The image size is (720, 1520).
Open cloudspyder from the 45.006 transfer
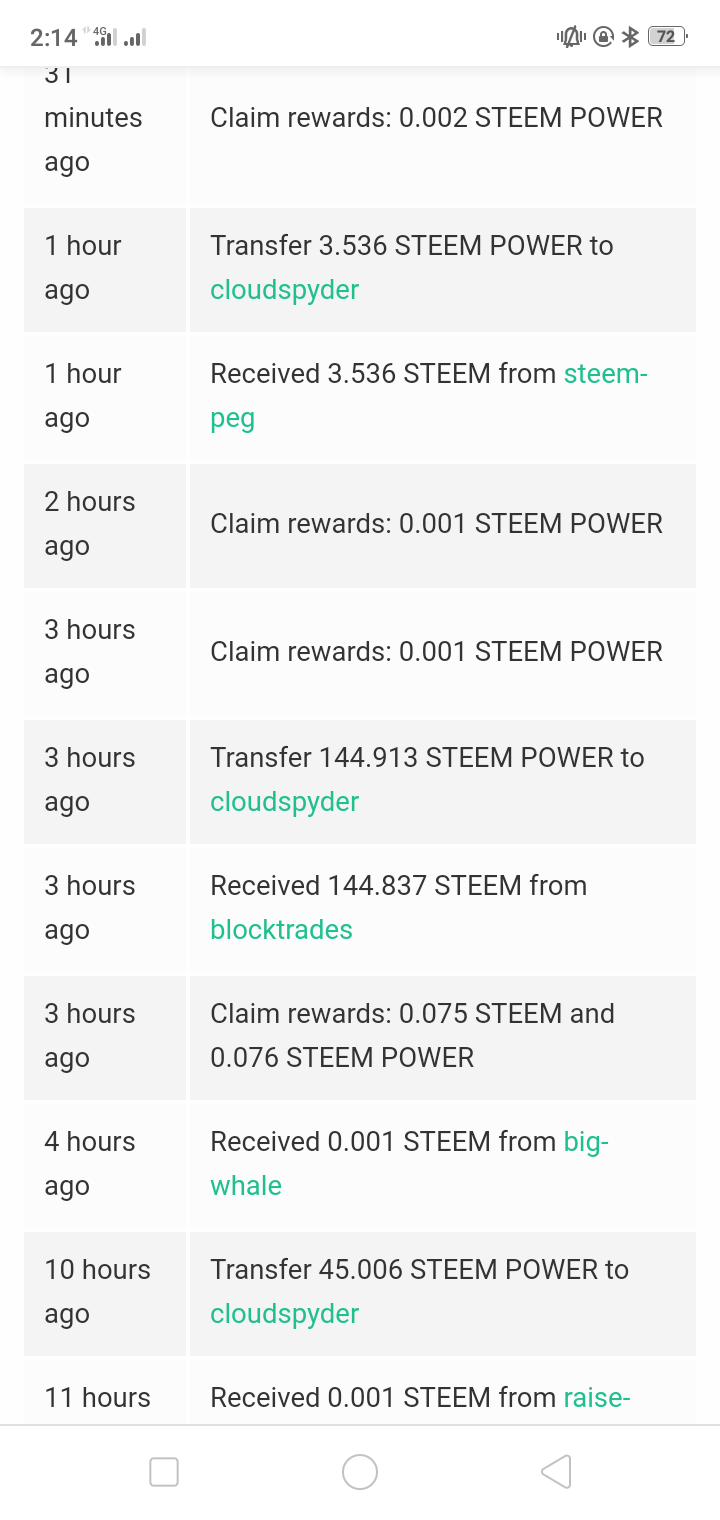[x=284, y=1314]
